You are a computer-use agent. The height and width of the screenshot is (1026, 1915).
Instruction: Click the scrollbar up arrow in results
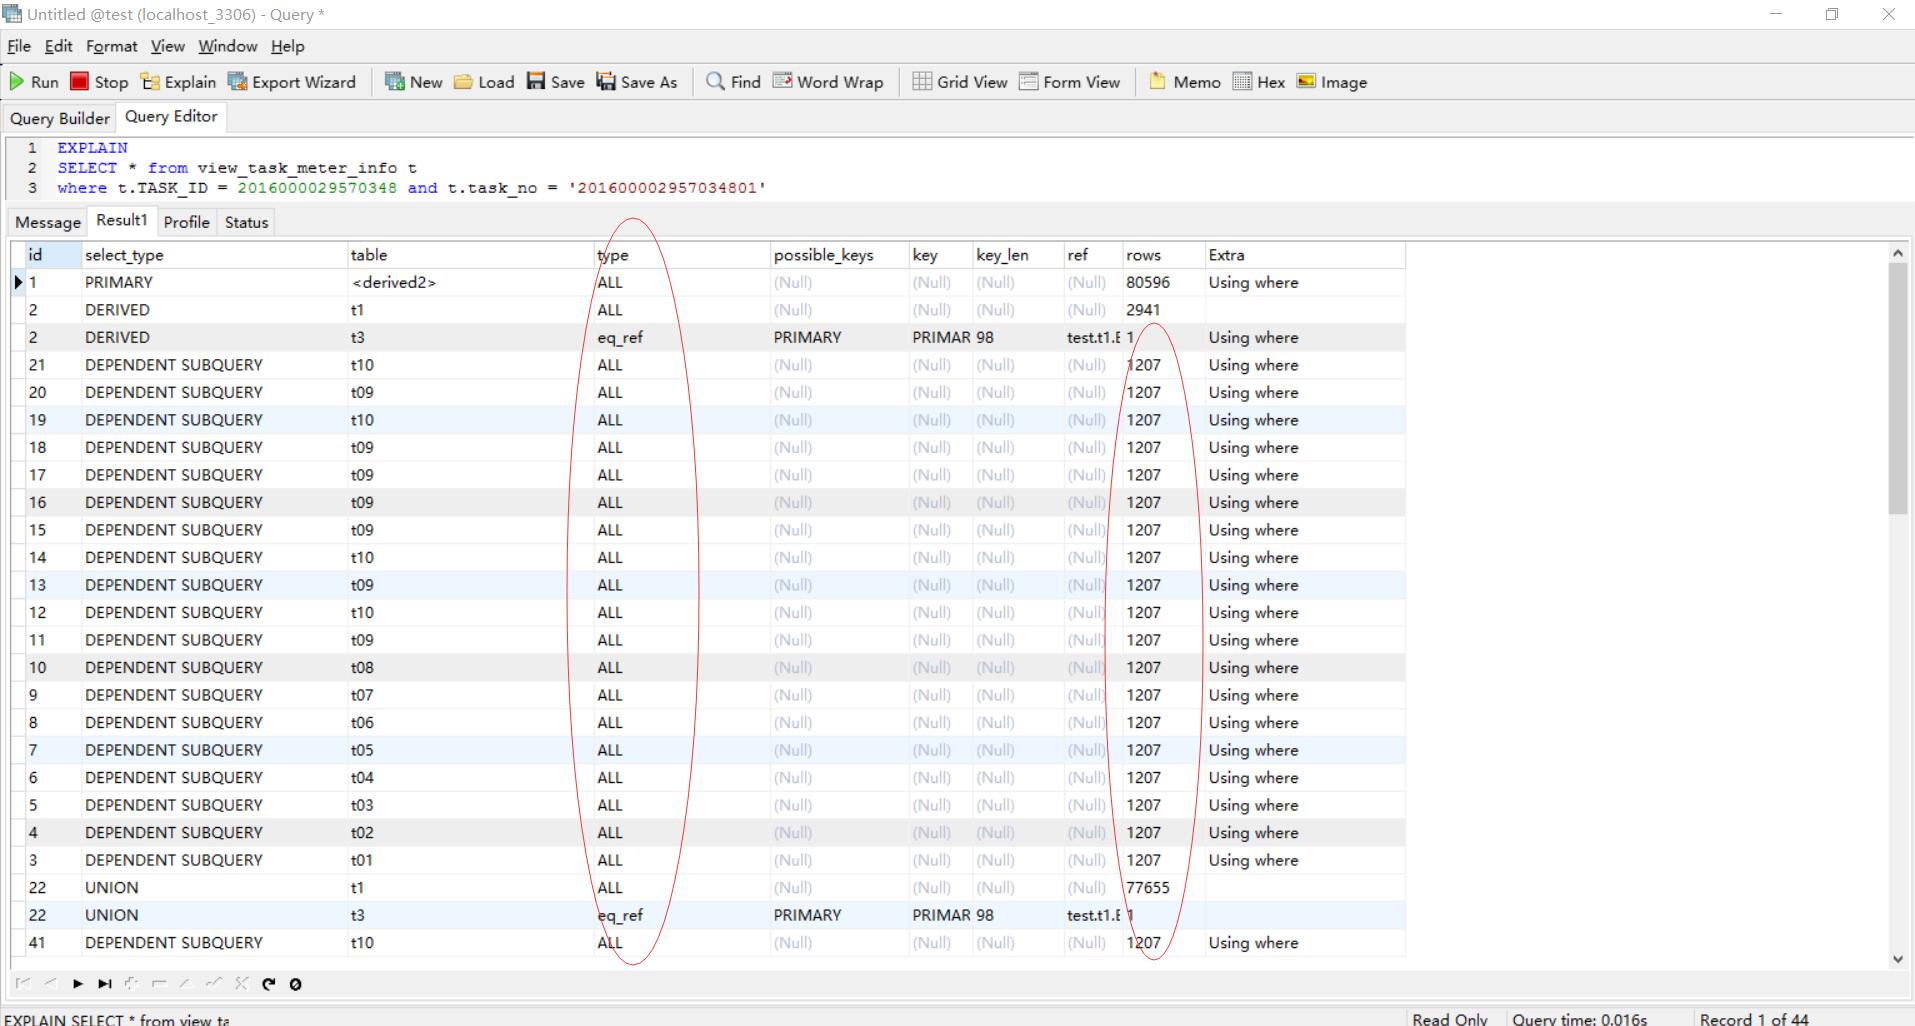coord(1898,253)
